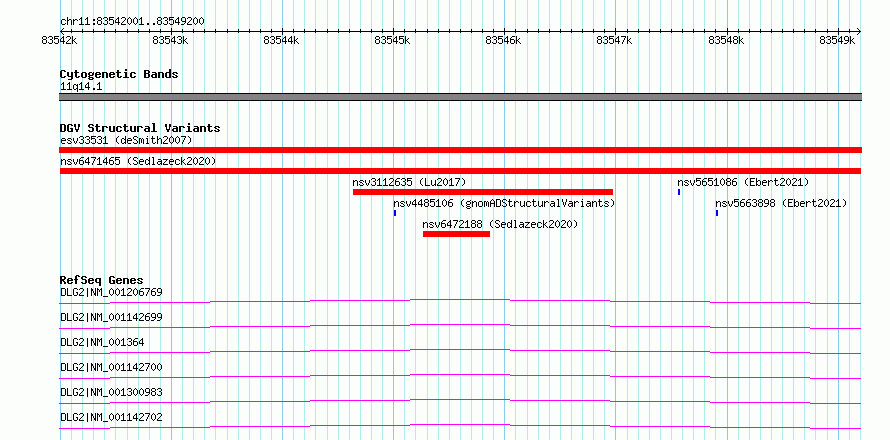Open the DLG2|NM_001300983 transcript
Viewport: 890px width, 440px height.
click(111, 392)
